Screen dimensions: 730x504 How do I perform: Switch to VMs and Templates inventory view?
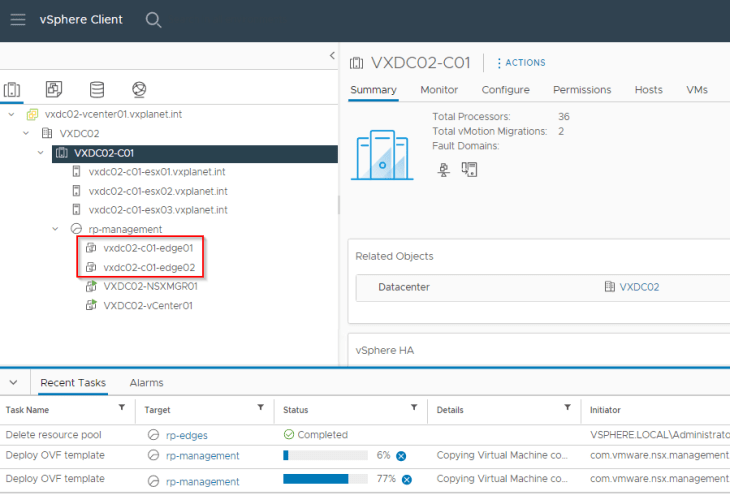point(54,89)
